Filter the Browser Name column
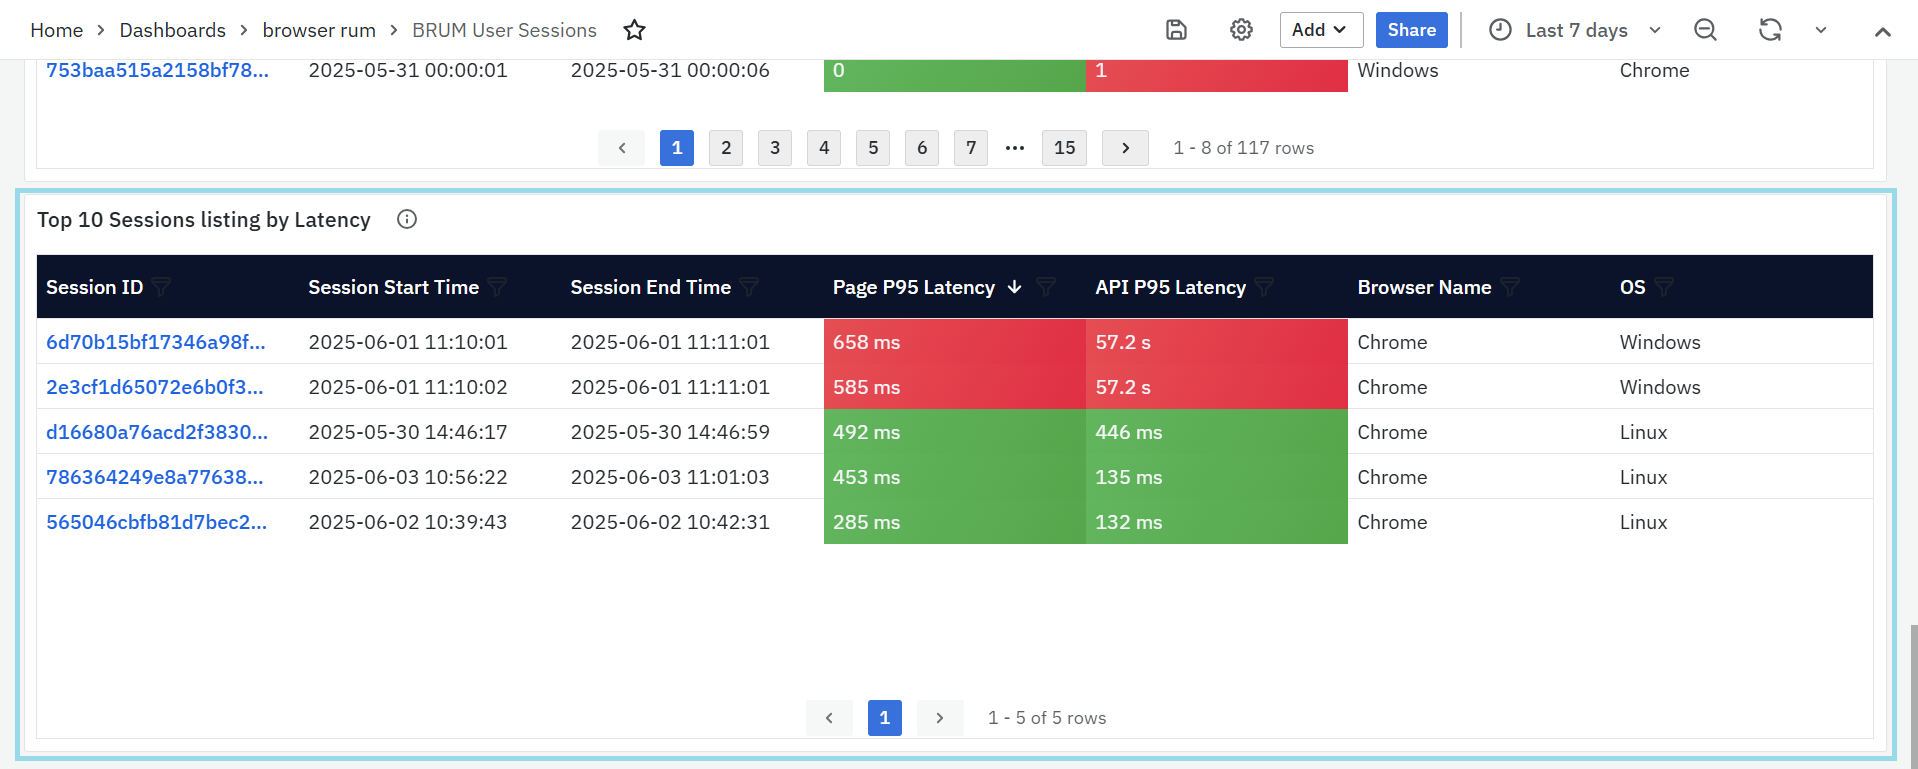 pyautogui.click(x=1510, y=288)
